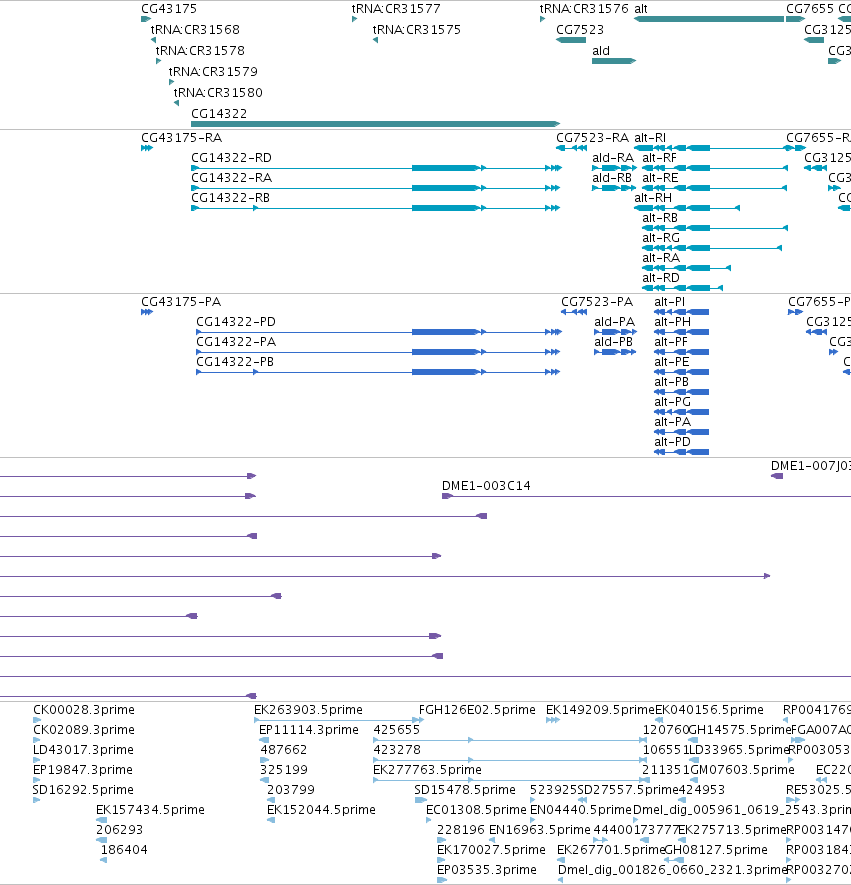Select the CG7523-RA transcript label
The height and width of the screenshot is (885, 851).
pos(592,138)
